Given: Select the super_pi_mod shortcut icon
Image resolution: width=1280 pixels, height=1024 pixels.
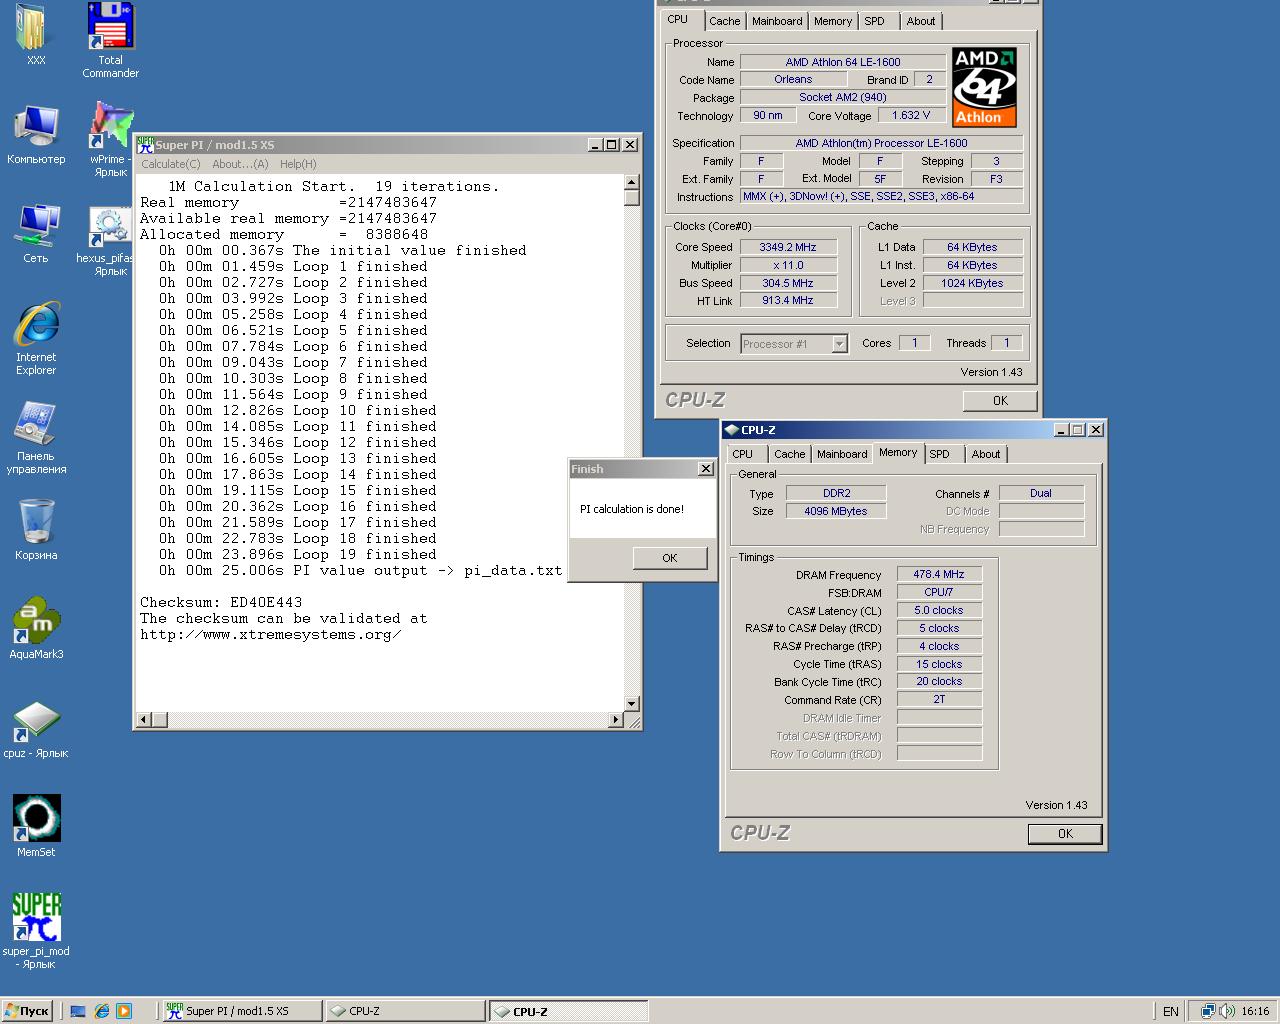Looking at the screenshot, I should [x=36, y=931].
